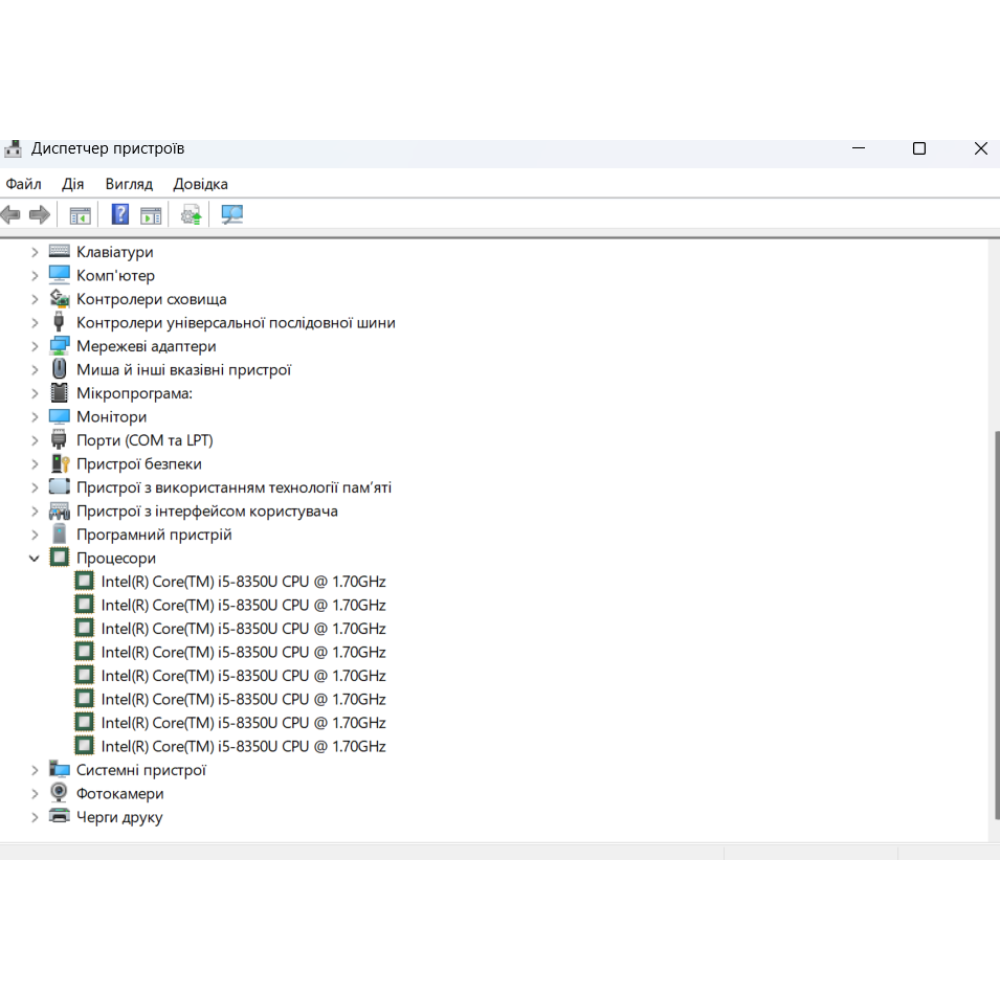Click the update device driver toolbar icon
Image resolution: width=1000 pixels, height=1000 pixels.
[191, 215]
